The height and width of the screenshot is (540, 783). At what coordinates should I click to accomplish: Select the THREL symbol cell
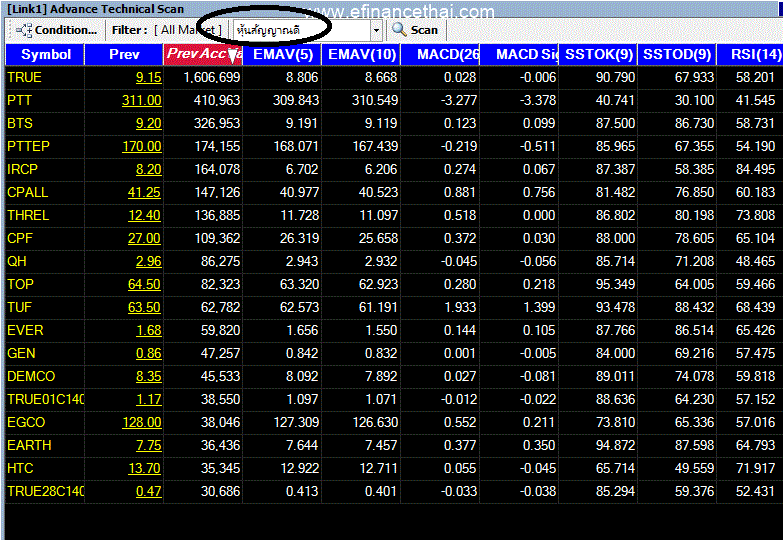[44, 216]
